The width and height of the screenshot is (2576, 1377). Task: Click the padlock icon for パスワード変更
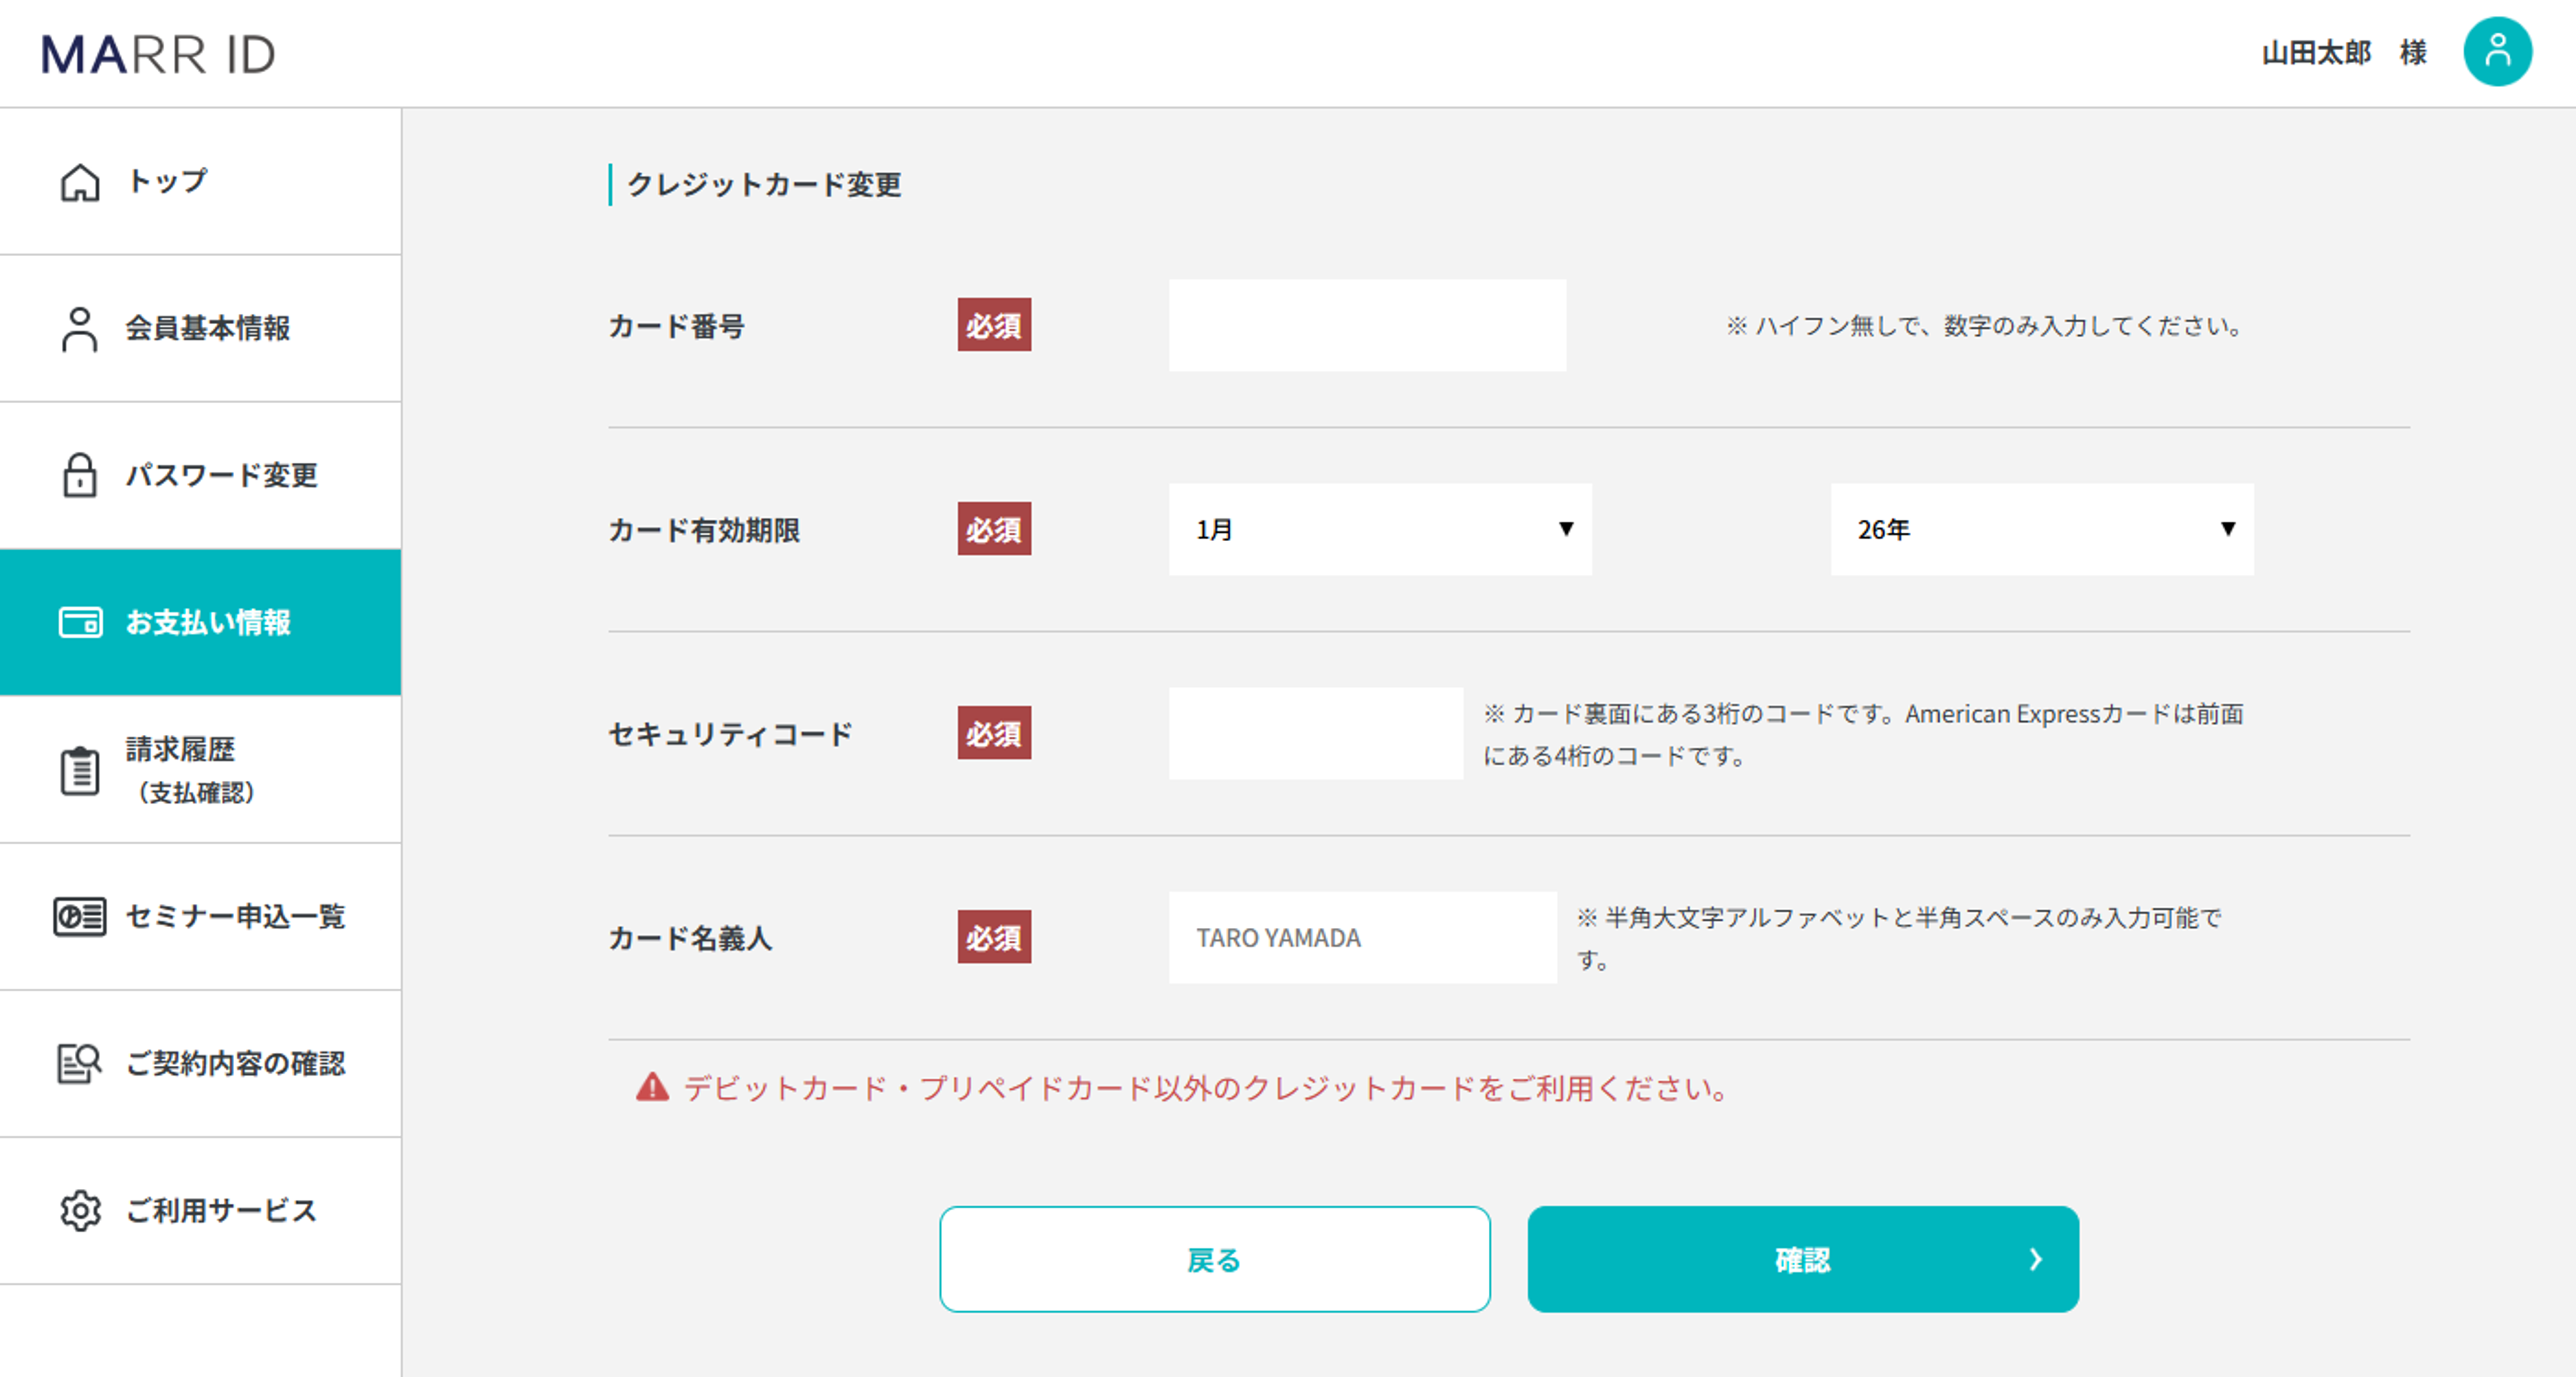tap(80, 475)
